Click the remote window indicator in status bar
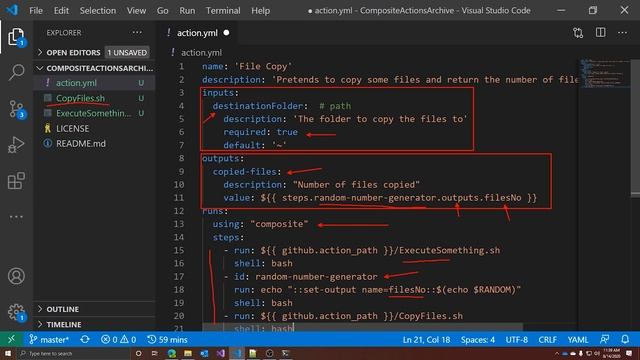 click(11, 339)
